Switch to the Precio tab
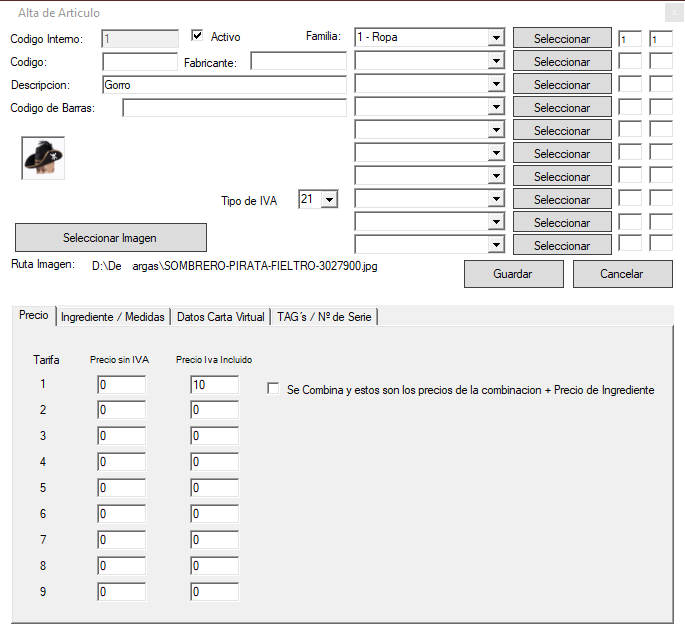Viewport: 685px width, 642px height. pyautogui.click(x=34, y=315)
